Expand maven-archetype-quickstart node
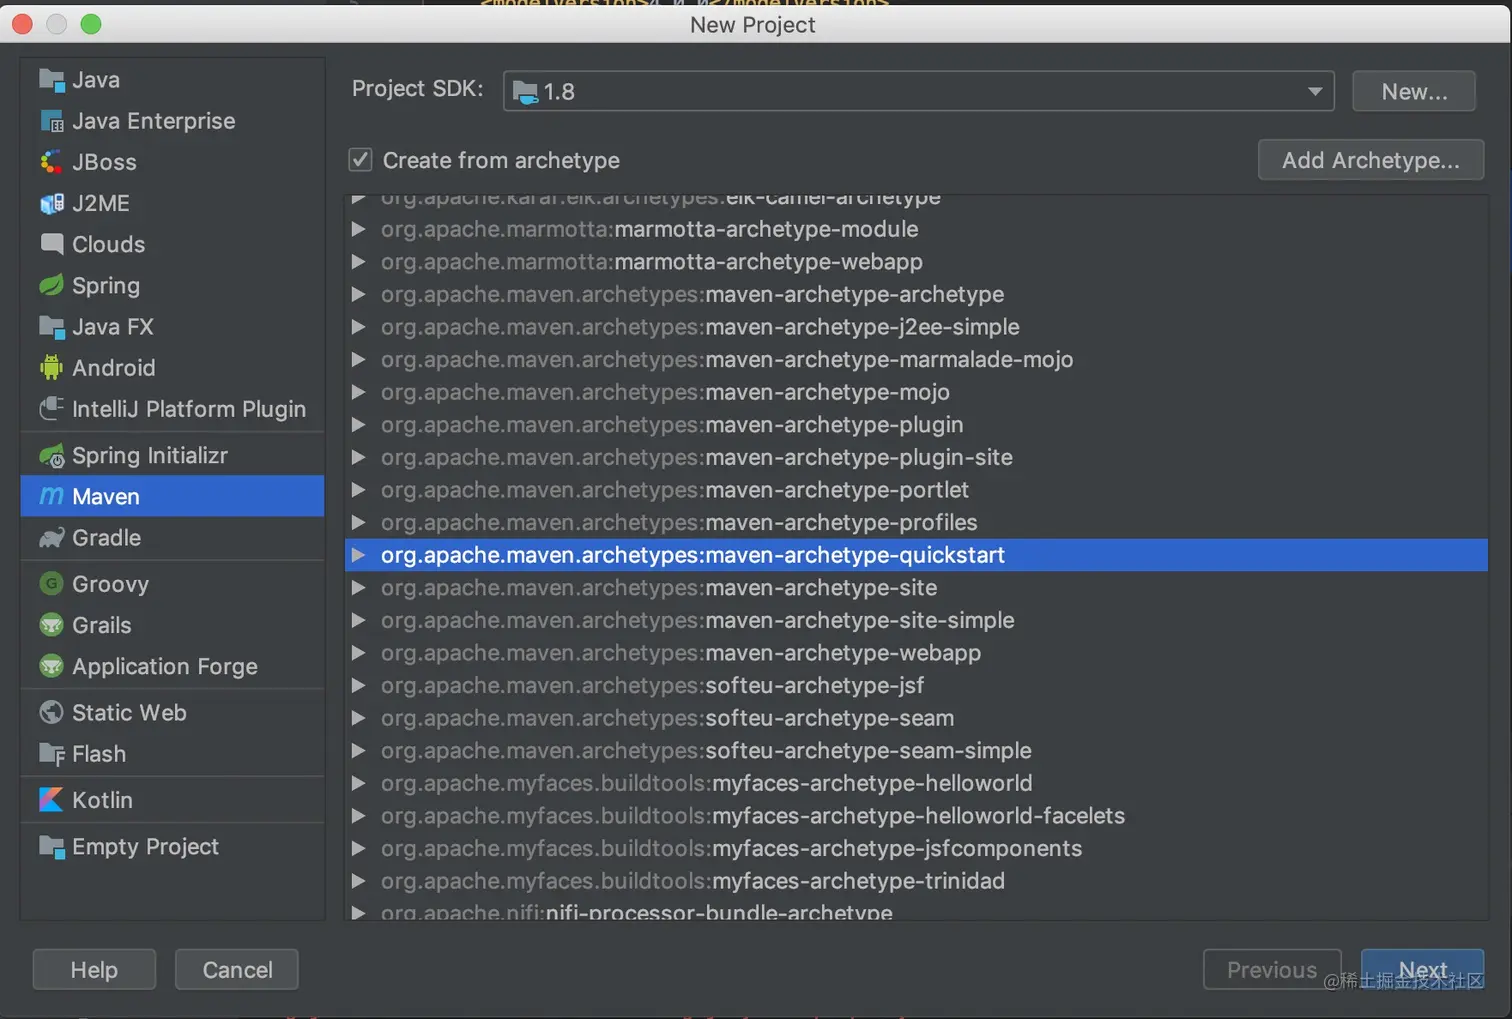The image size is (1512, 1019). click(x=358, y=555)
